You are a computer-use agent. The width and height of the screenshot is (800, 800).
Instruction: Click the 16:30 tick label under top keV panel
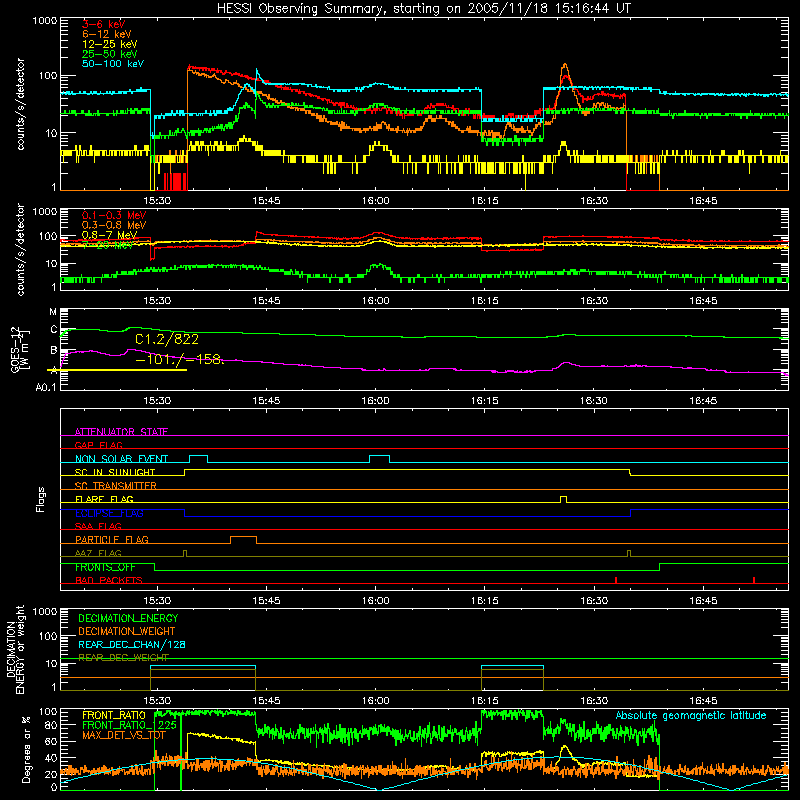coord(594,201)
